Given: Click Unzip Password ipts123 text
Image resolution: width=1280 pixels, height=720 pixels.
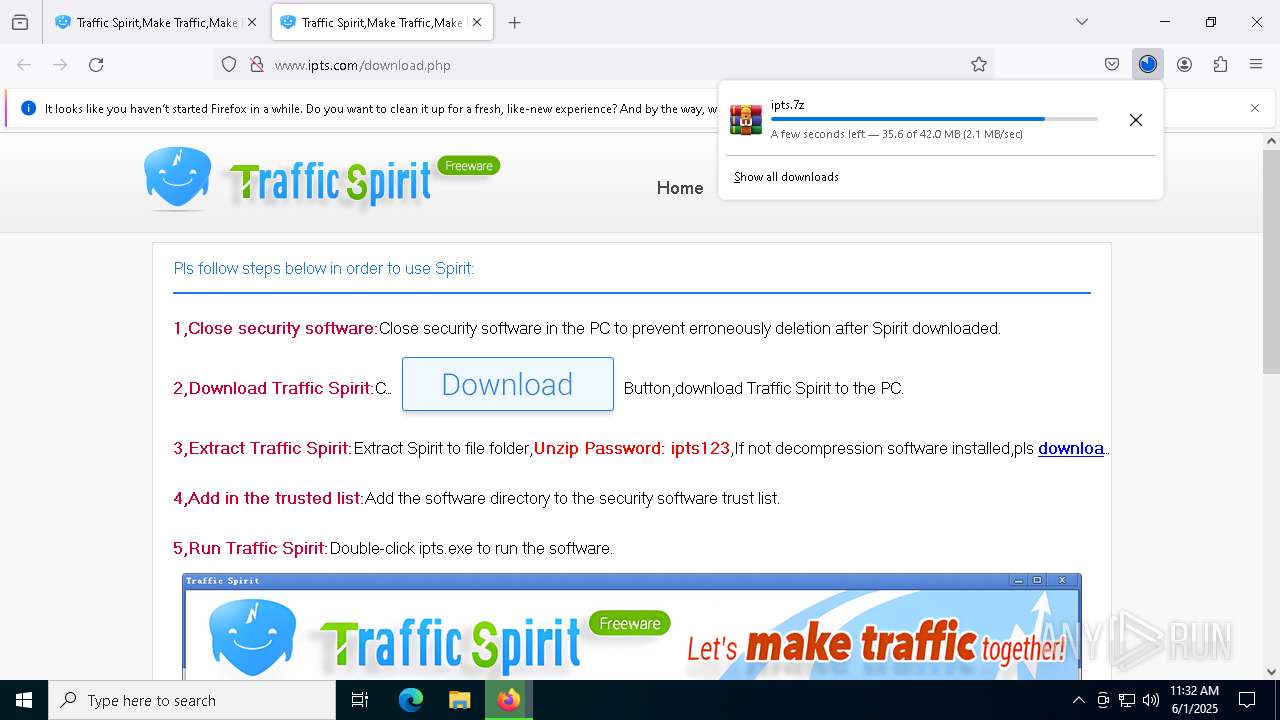Looking at the screenshot, I should click(632, 448).
